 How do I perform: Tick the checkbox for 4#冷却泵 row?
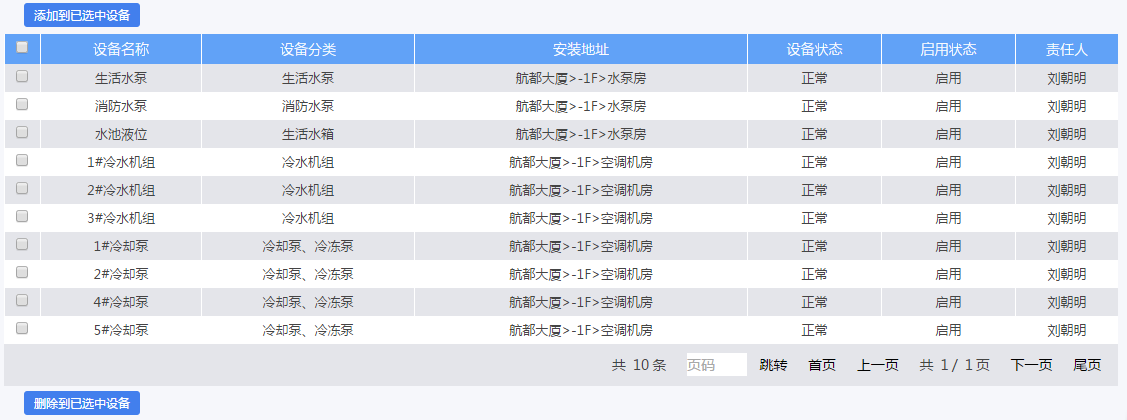(22, 300)
